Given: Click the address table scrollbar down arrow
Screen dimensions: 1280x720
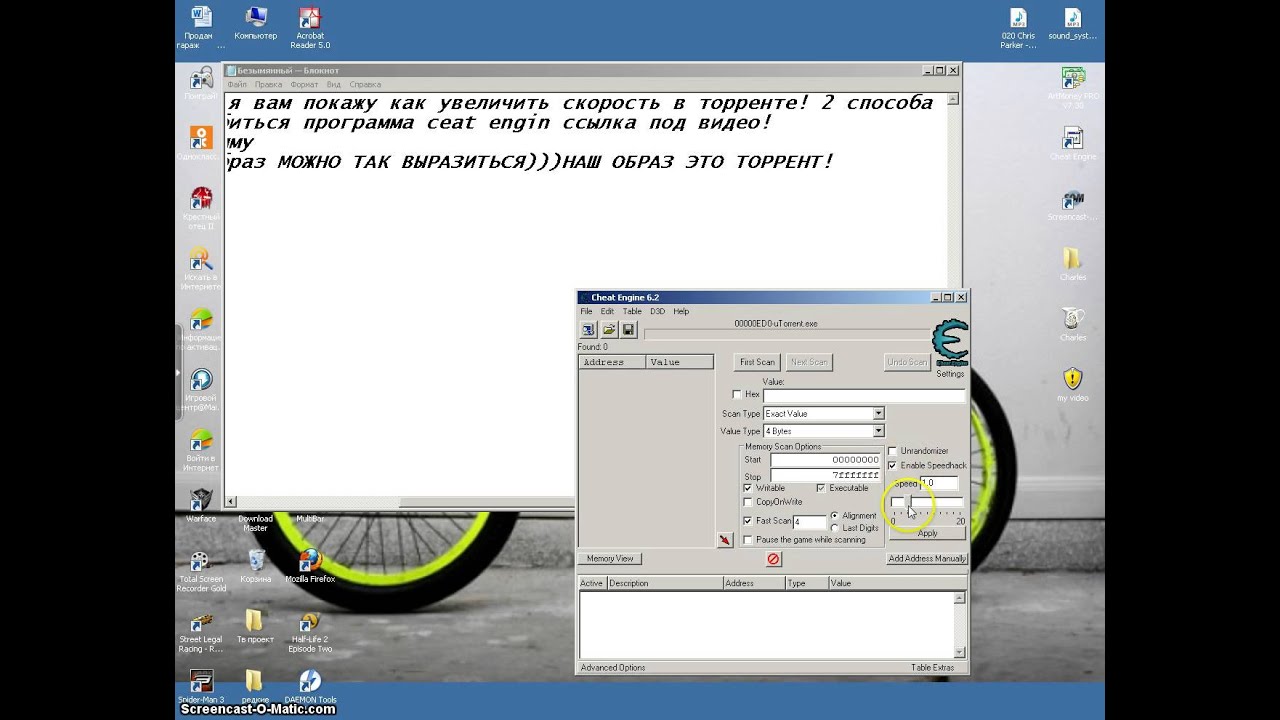Looking at the screenshot, I should pos(960,650).
